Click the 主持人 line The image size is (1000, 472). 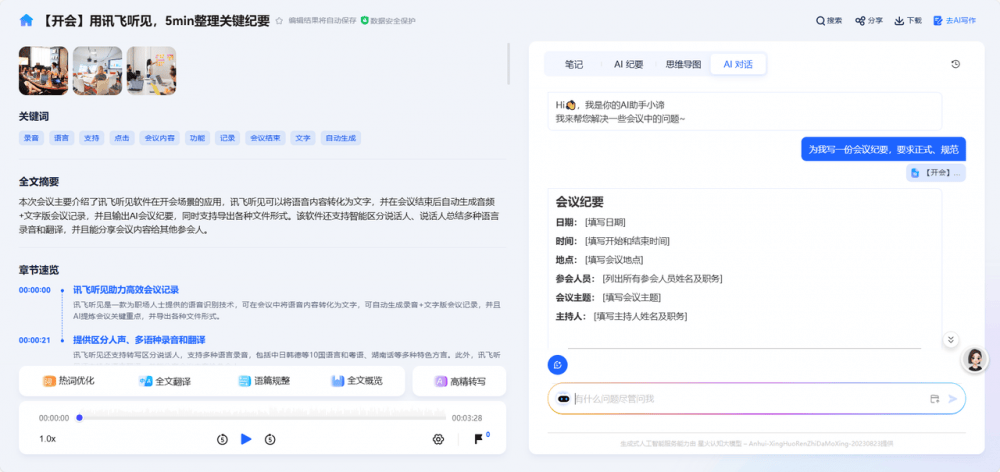pyautogui.click(x=621, y=316)
